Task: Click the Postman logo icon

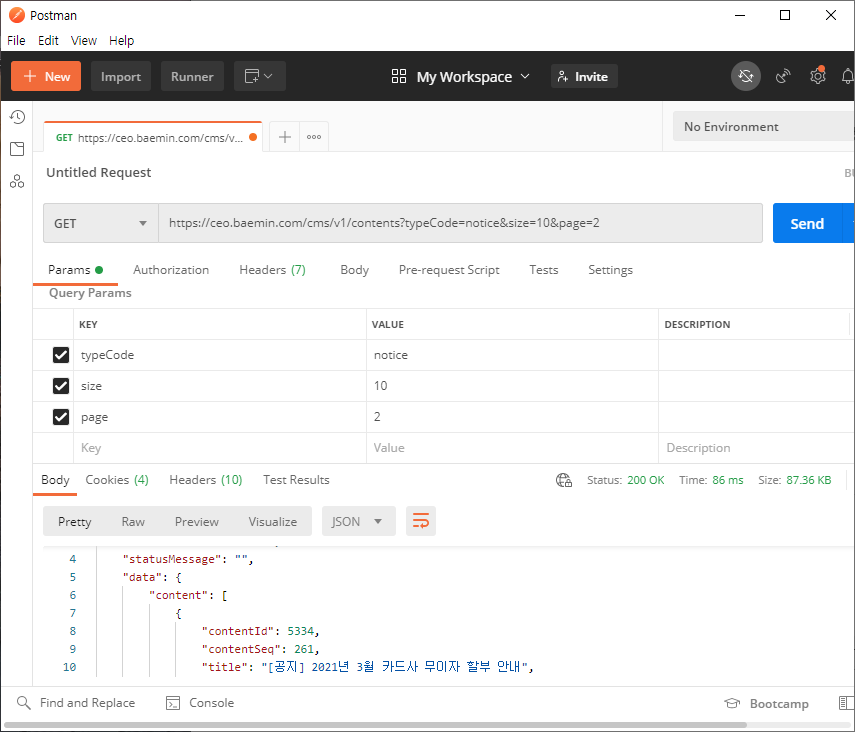Action: point(17,15)
